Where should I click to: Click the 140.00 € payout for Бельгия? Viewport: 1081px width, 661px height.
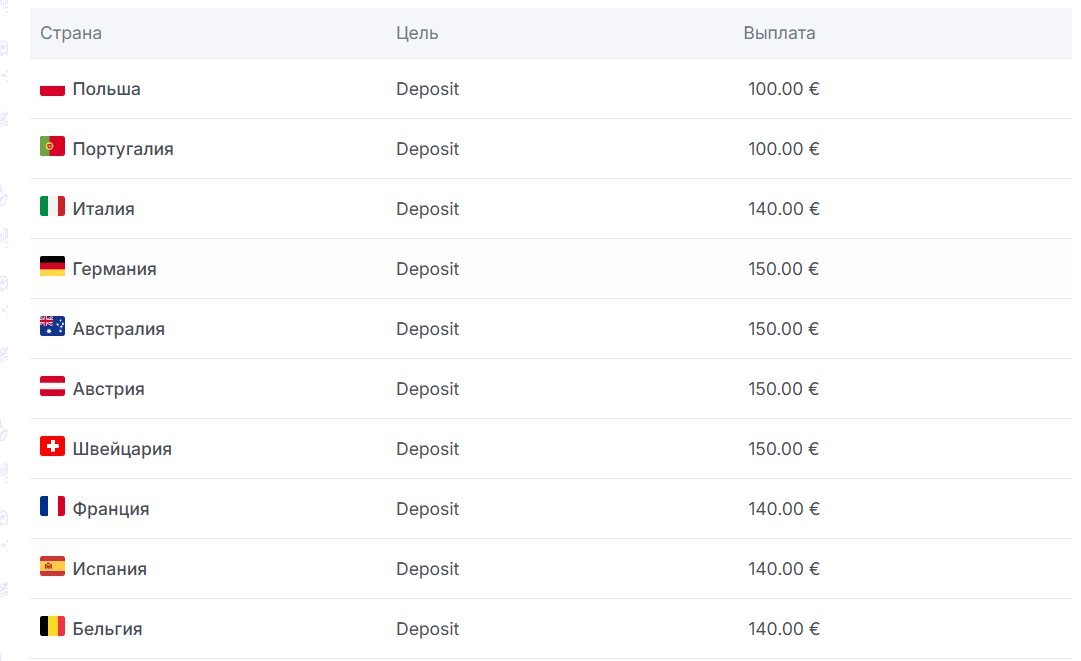[x=783, y=629]
